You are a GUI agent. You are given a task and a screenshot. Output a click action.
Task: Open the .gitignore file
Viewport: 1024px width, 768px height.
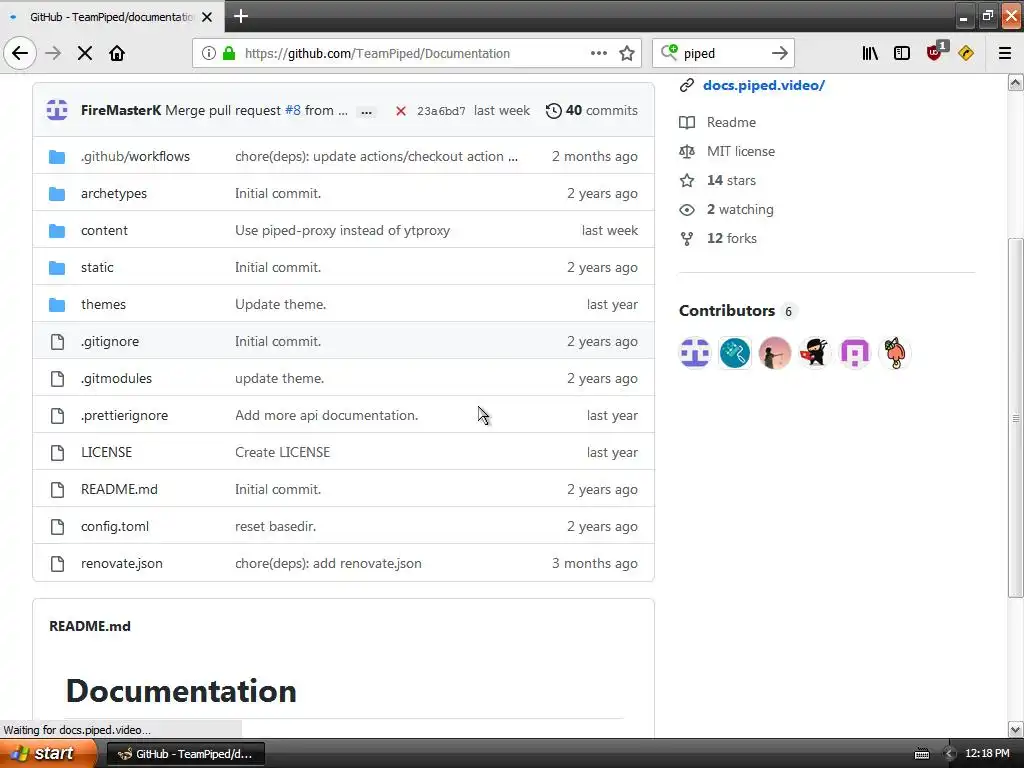pyautogui.click(x=110, y=342)
